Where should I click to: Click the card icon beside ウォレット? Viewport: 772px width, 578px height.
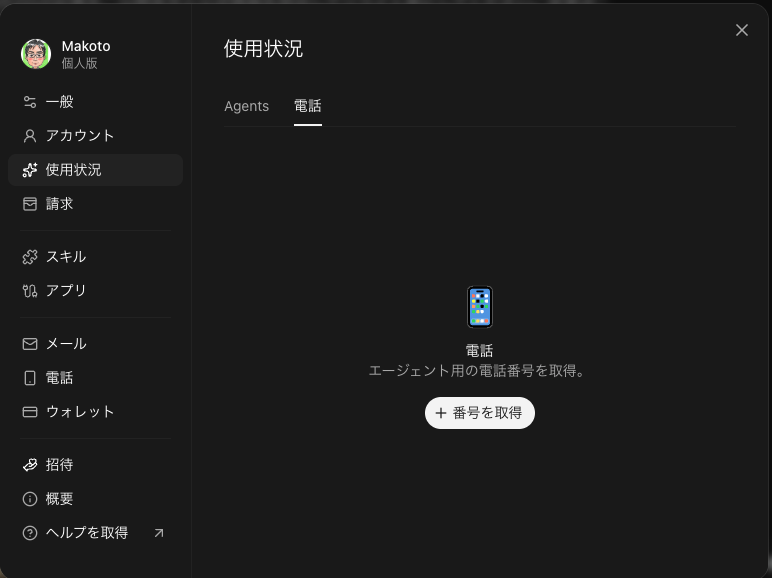(x=30, y=412)
